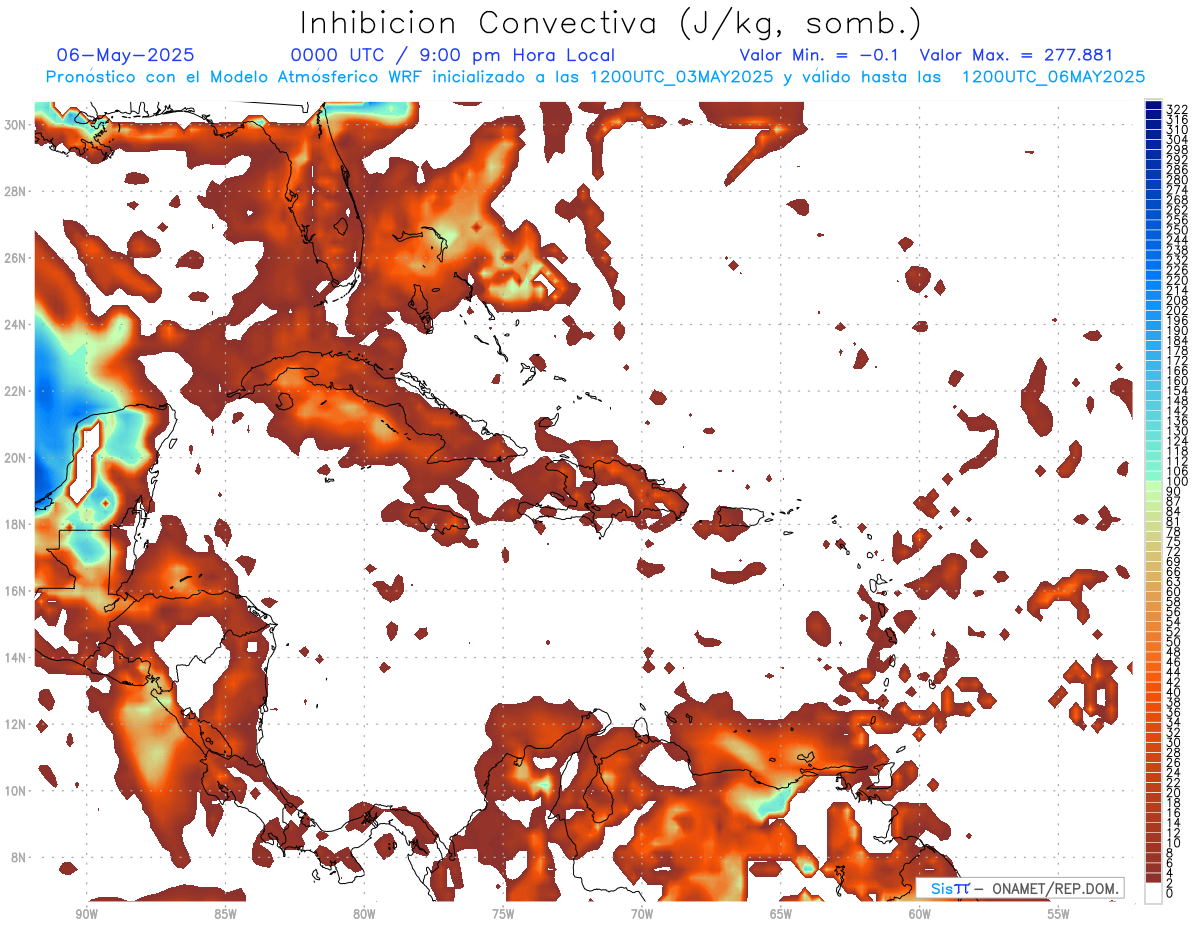Click the '0' colorbar value label
1200x927 pixels.
pyautogui.click(x=1170, y=893)
